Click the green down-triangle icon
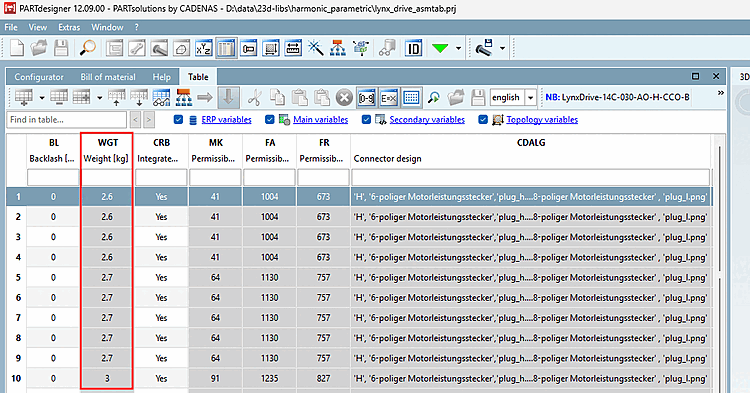Image resolution: width=750 pixels, height=393 pixels. [440, 48]
